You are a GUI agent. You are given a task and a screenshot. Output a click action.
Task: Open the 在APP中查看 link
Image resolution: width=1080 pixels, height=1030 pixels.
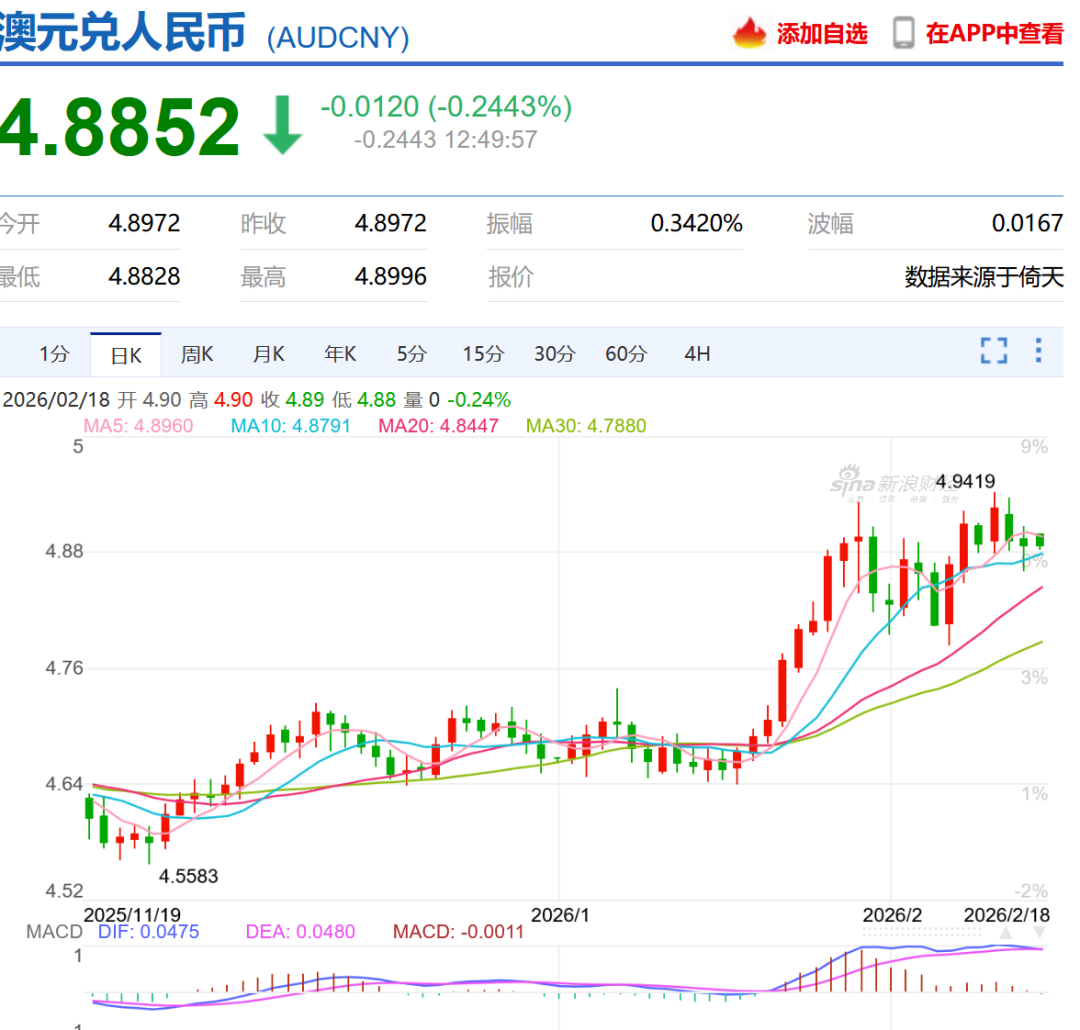994,33
